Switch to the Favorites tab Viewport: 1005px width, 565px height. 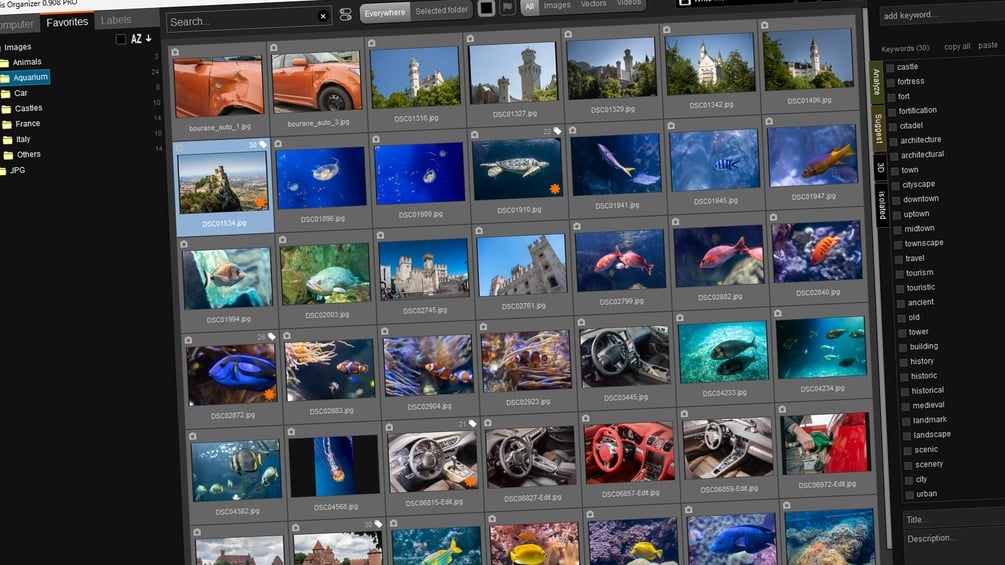click(67, 22)
